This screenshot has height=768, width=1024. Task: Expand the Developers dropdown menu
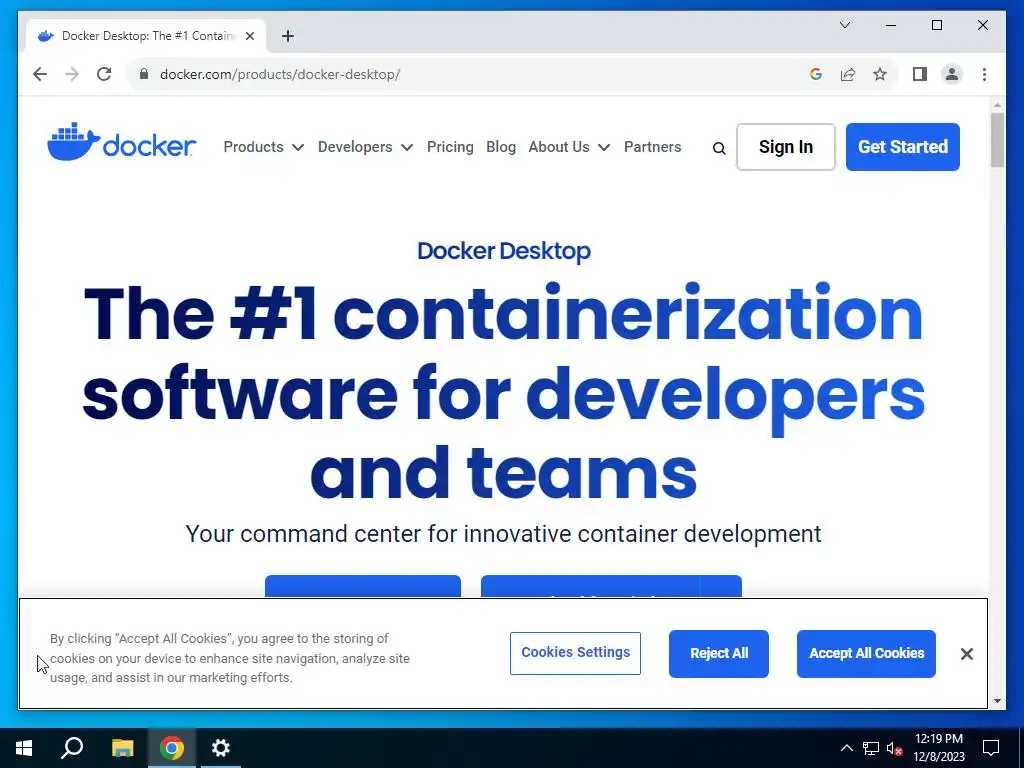(x=366, y=147)
